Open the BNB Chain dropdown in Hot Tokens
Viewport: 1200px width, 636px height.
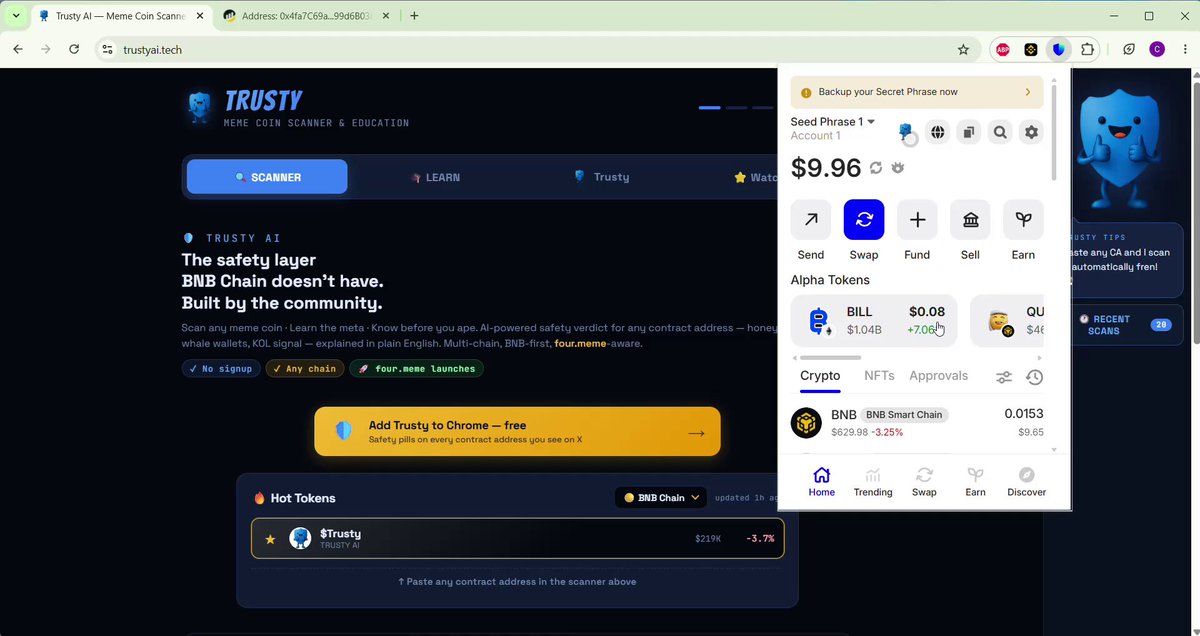(661, 497)
